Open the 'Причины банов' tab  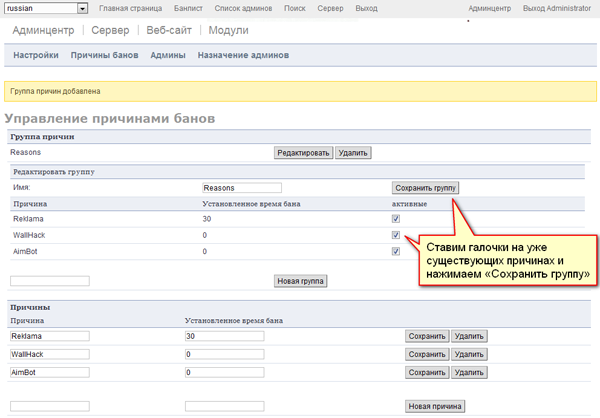(x=104, y=55)
